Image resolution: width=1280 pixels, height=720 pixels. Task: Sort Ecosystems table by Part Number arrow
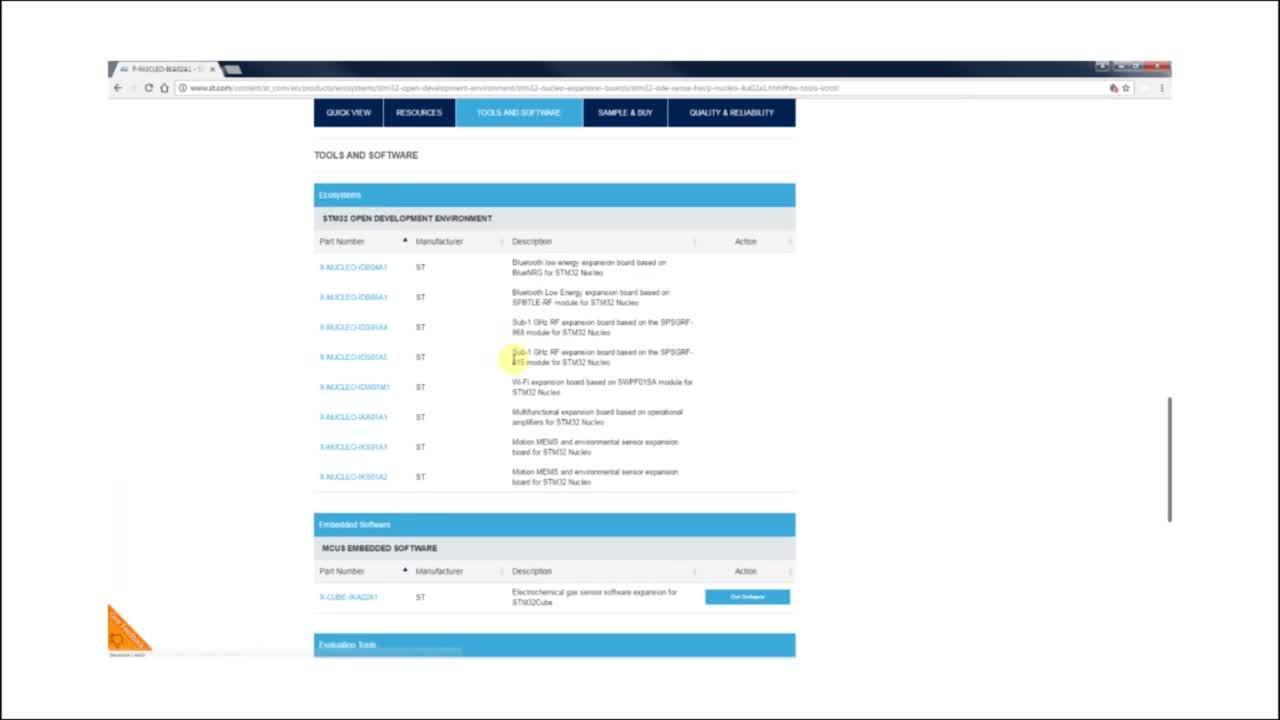coord(405,241)
